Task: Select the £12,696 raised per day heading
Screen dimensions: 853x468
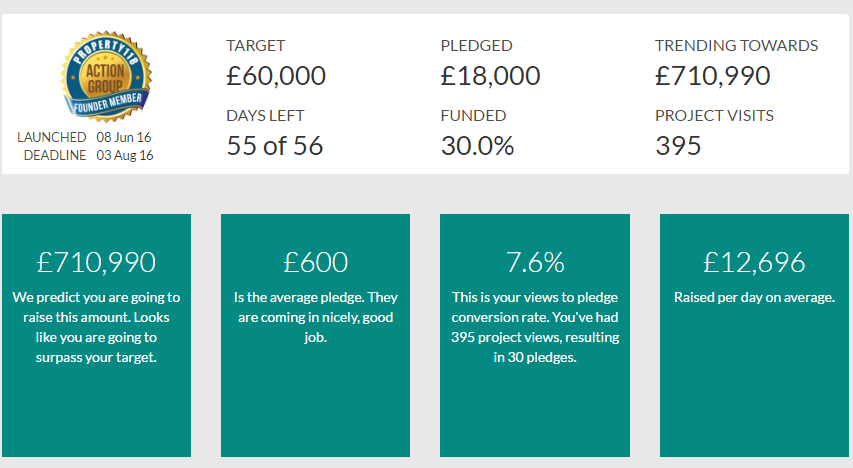Action: pos(754,262)
